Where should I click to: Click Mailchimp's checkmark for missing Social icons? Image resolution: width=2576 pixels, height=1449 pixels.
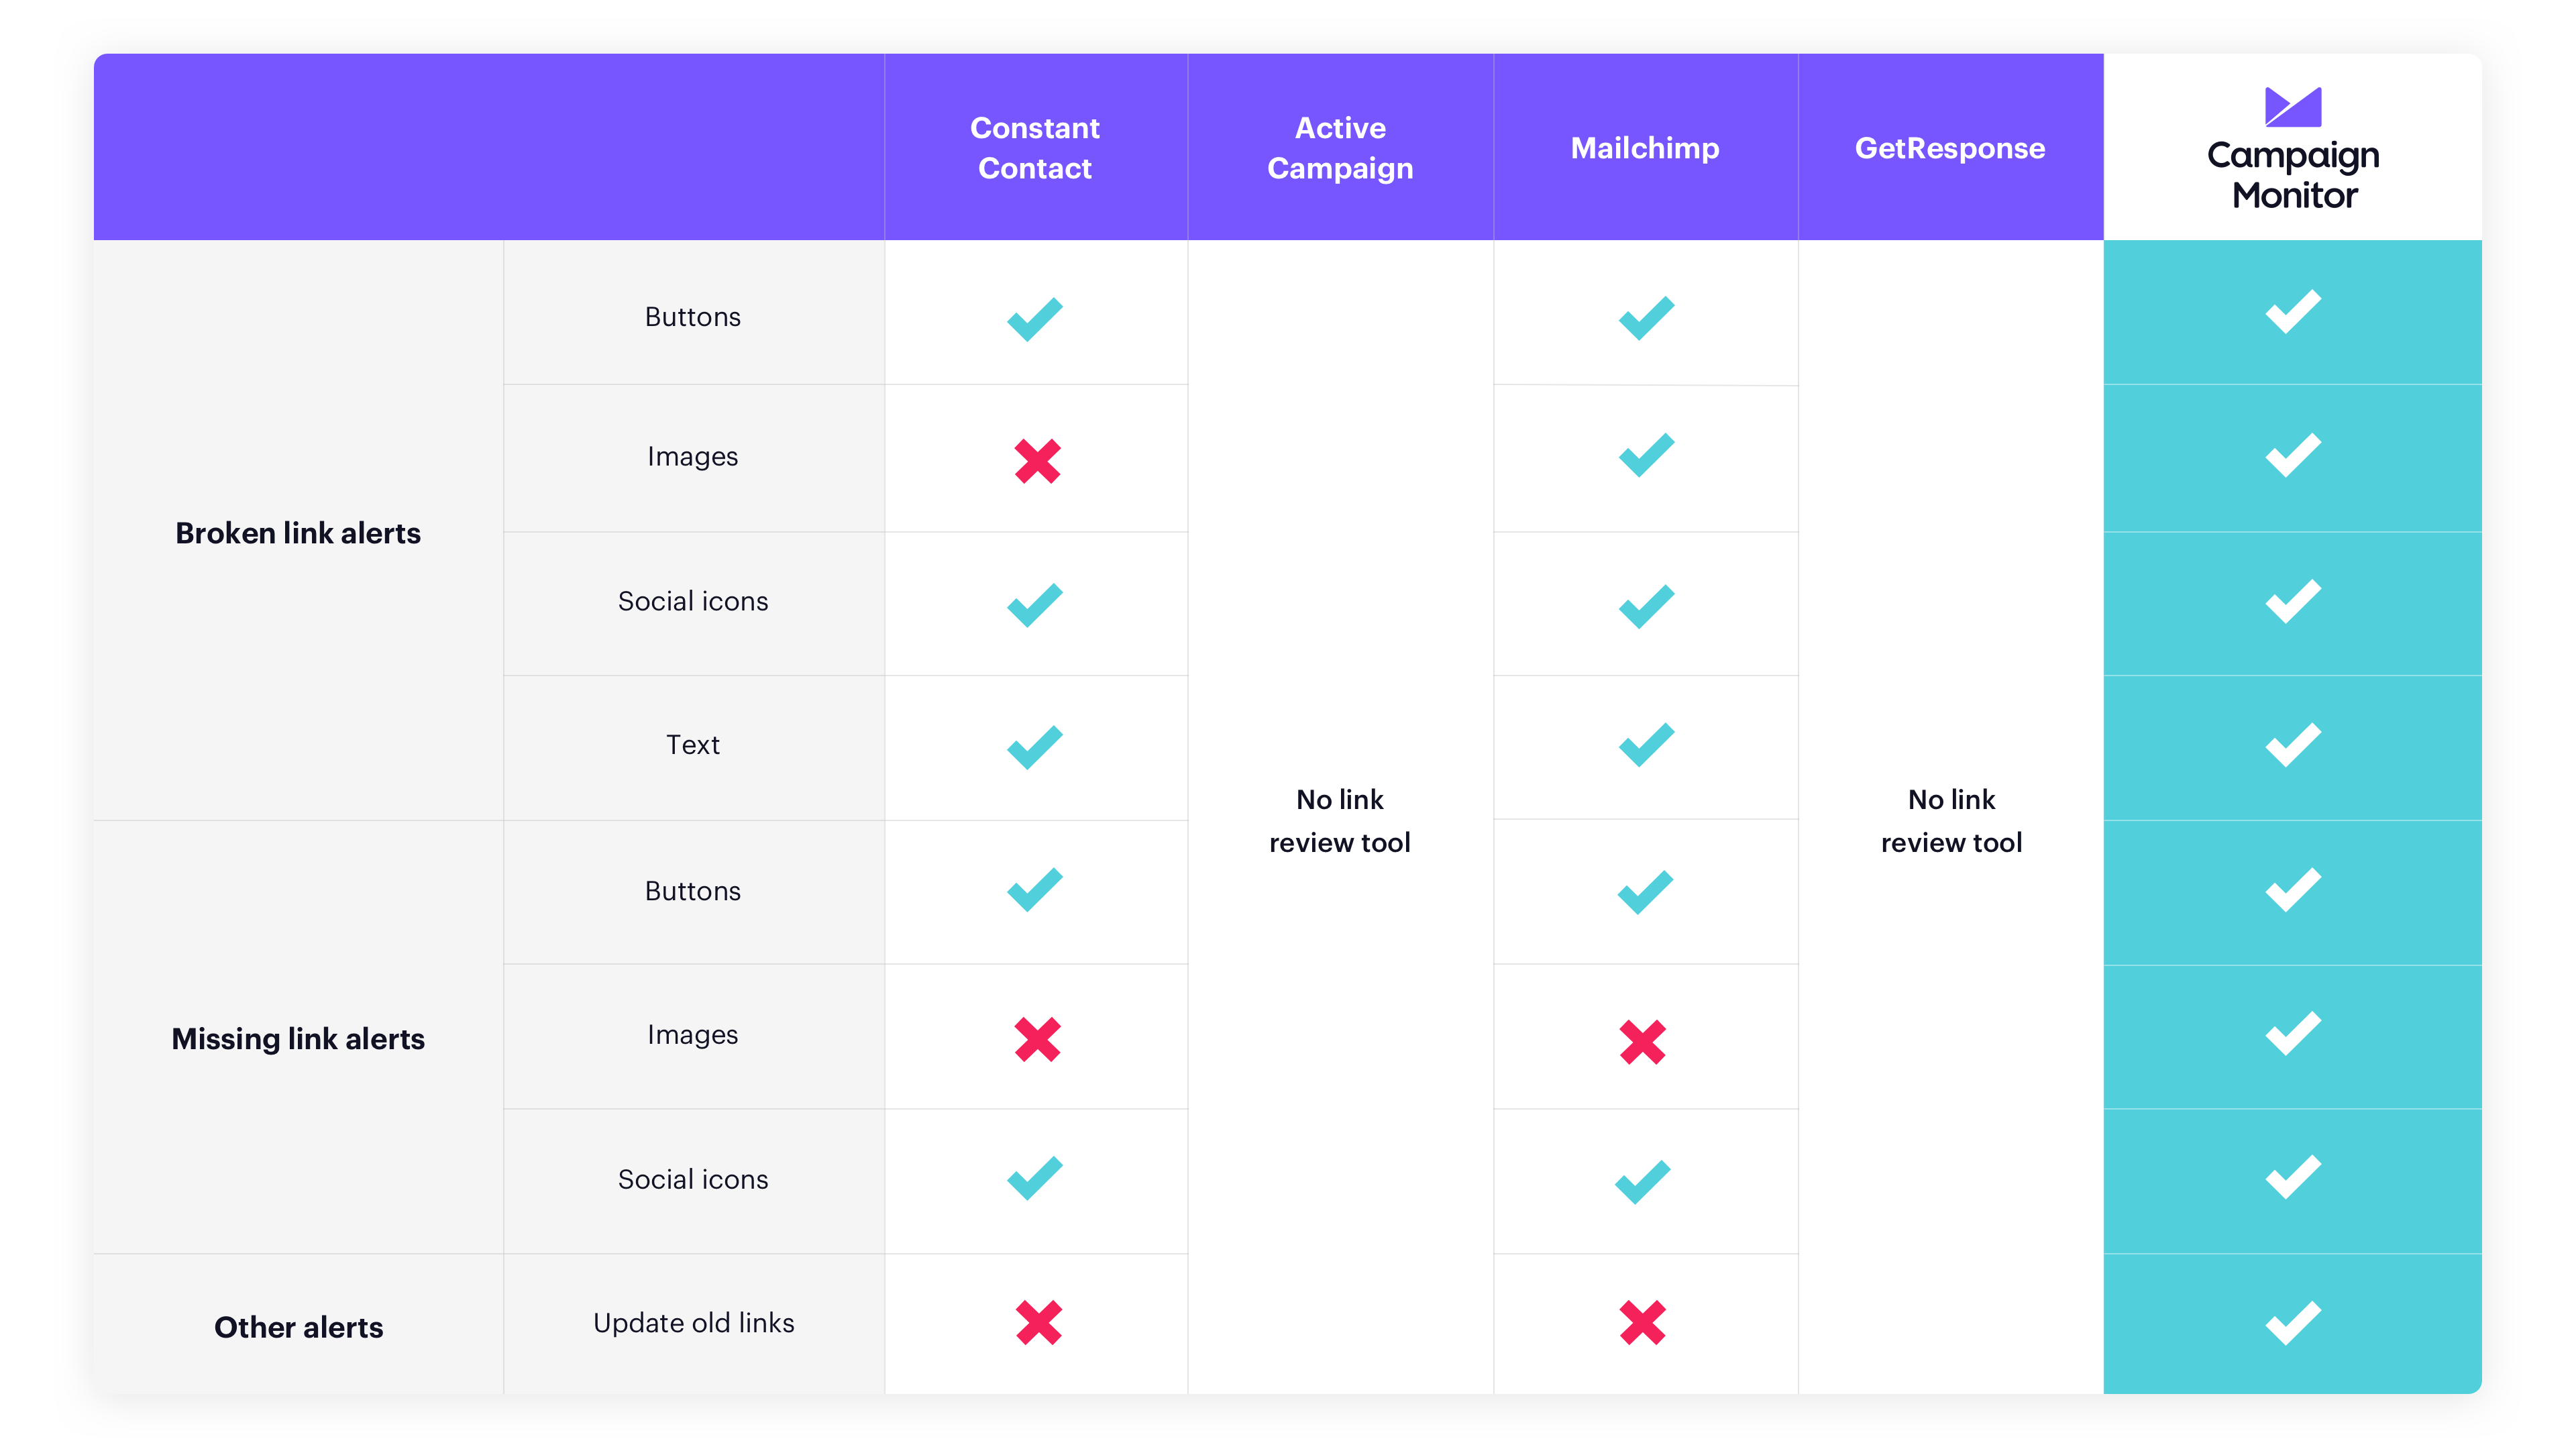pyautogui.click(x=1643, y=1182)
